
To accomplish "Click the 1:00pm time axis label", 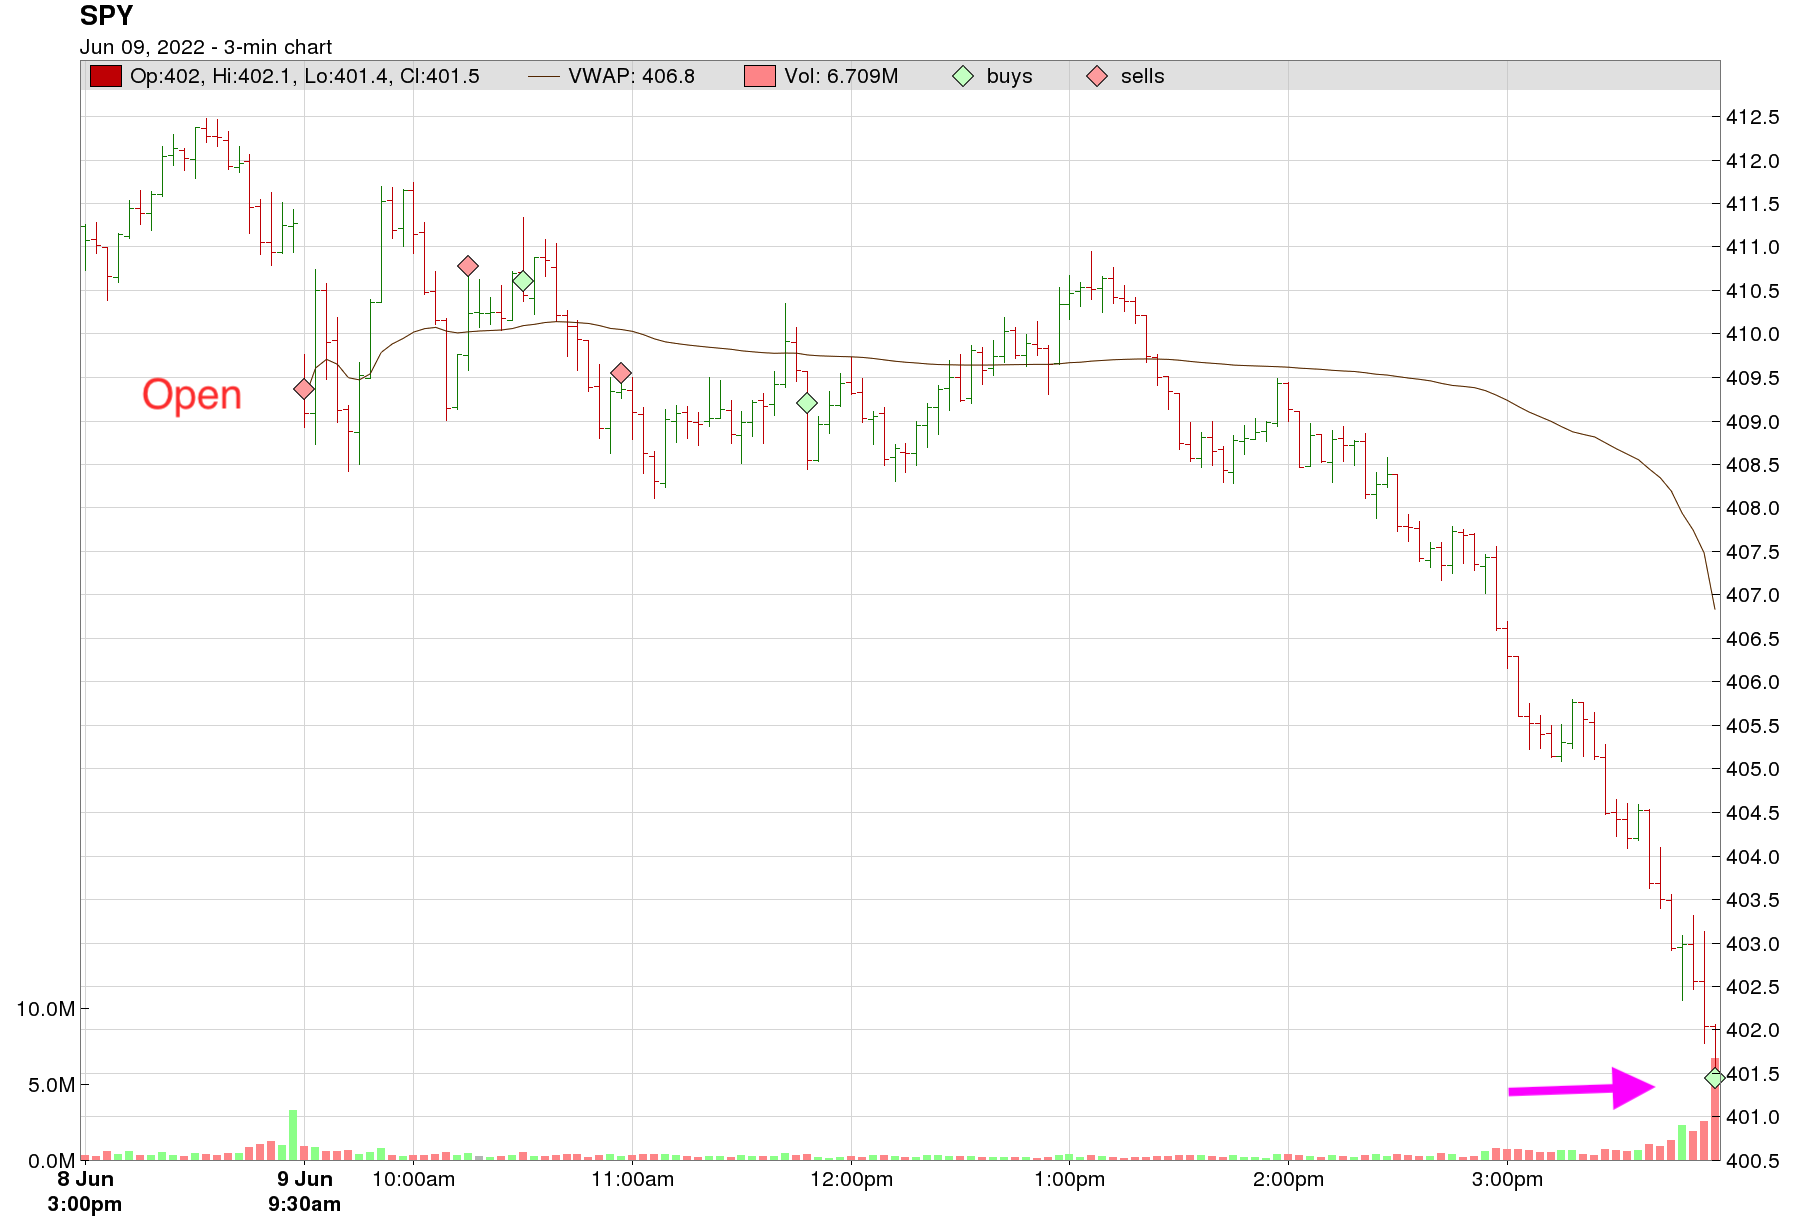I will 1070,1180.
